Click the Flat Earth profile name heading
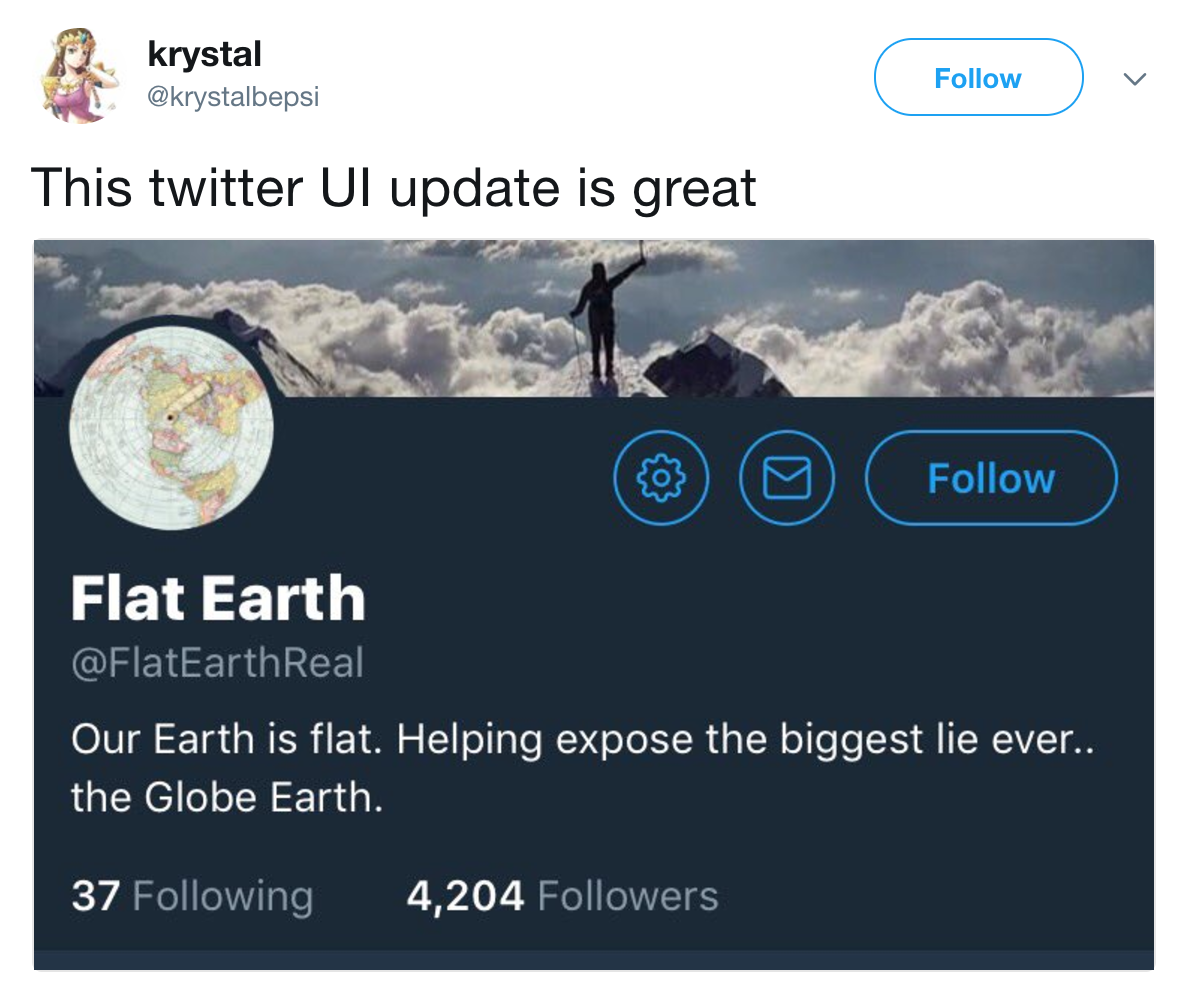 point(218,597)
